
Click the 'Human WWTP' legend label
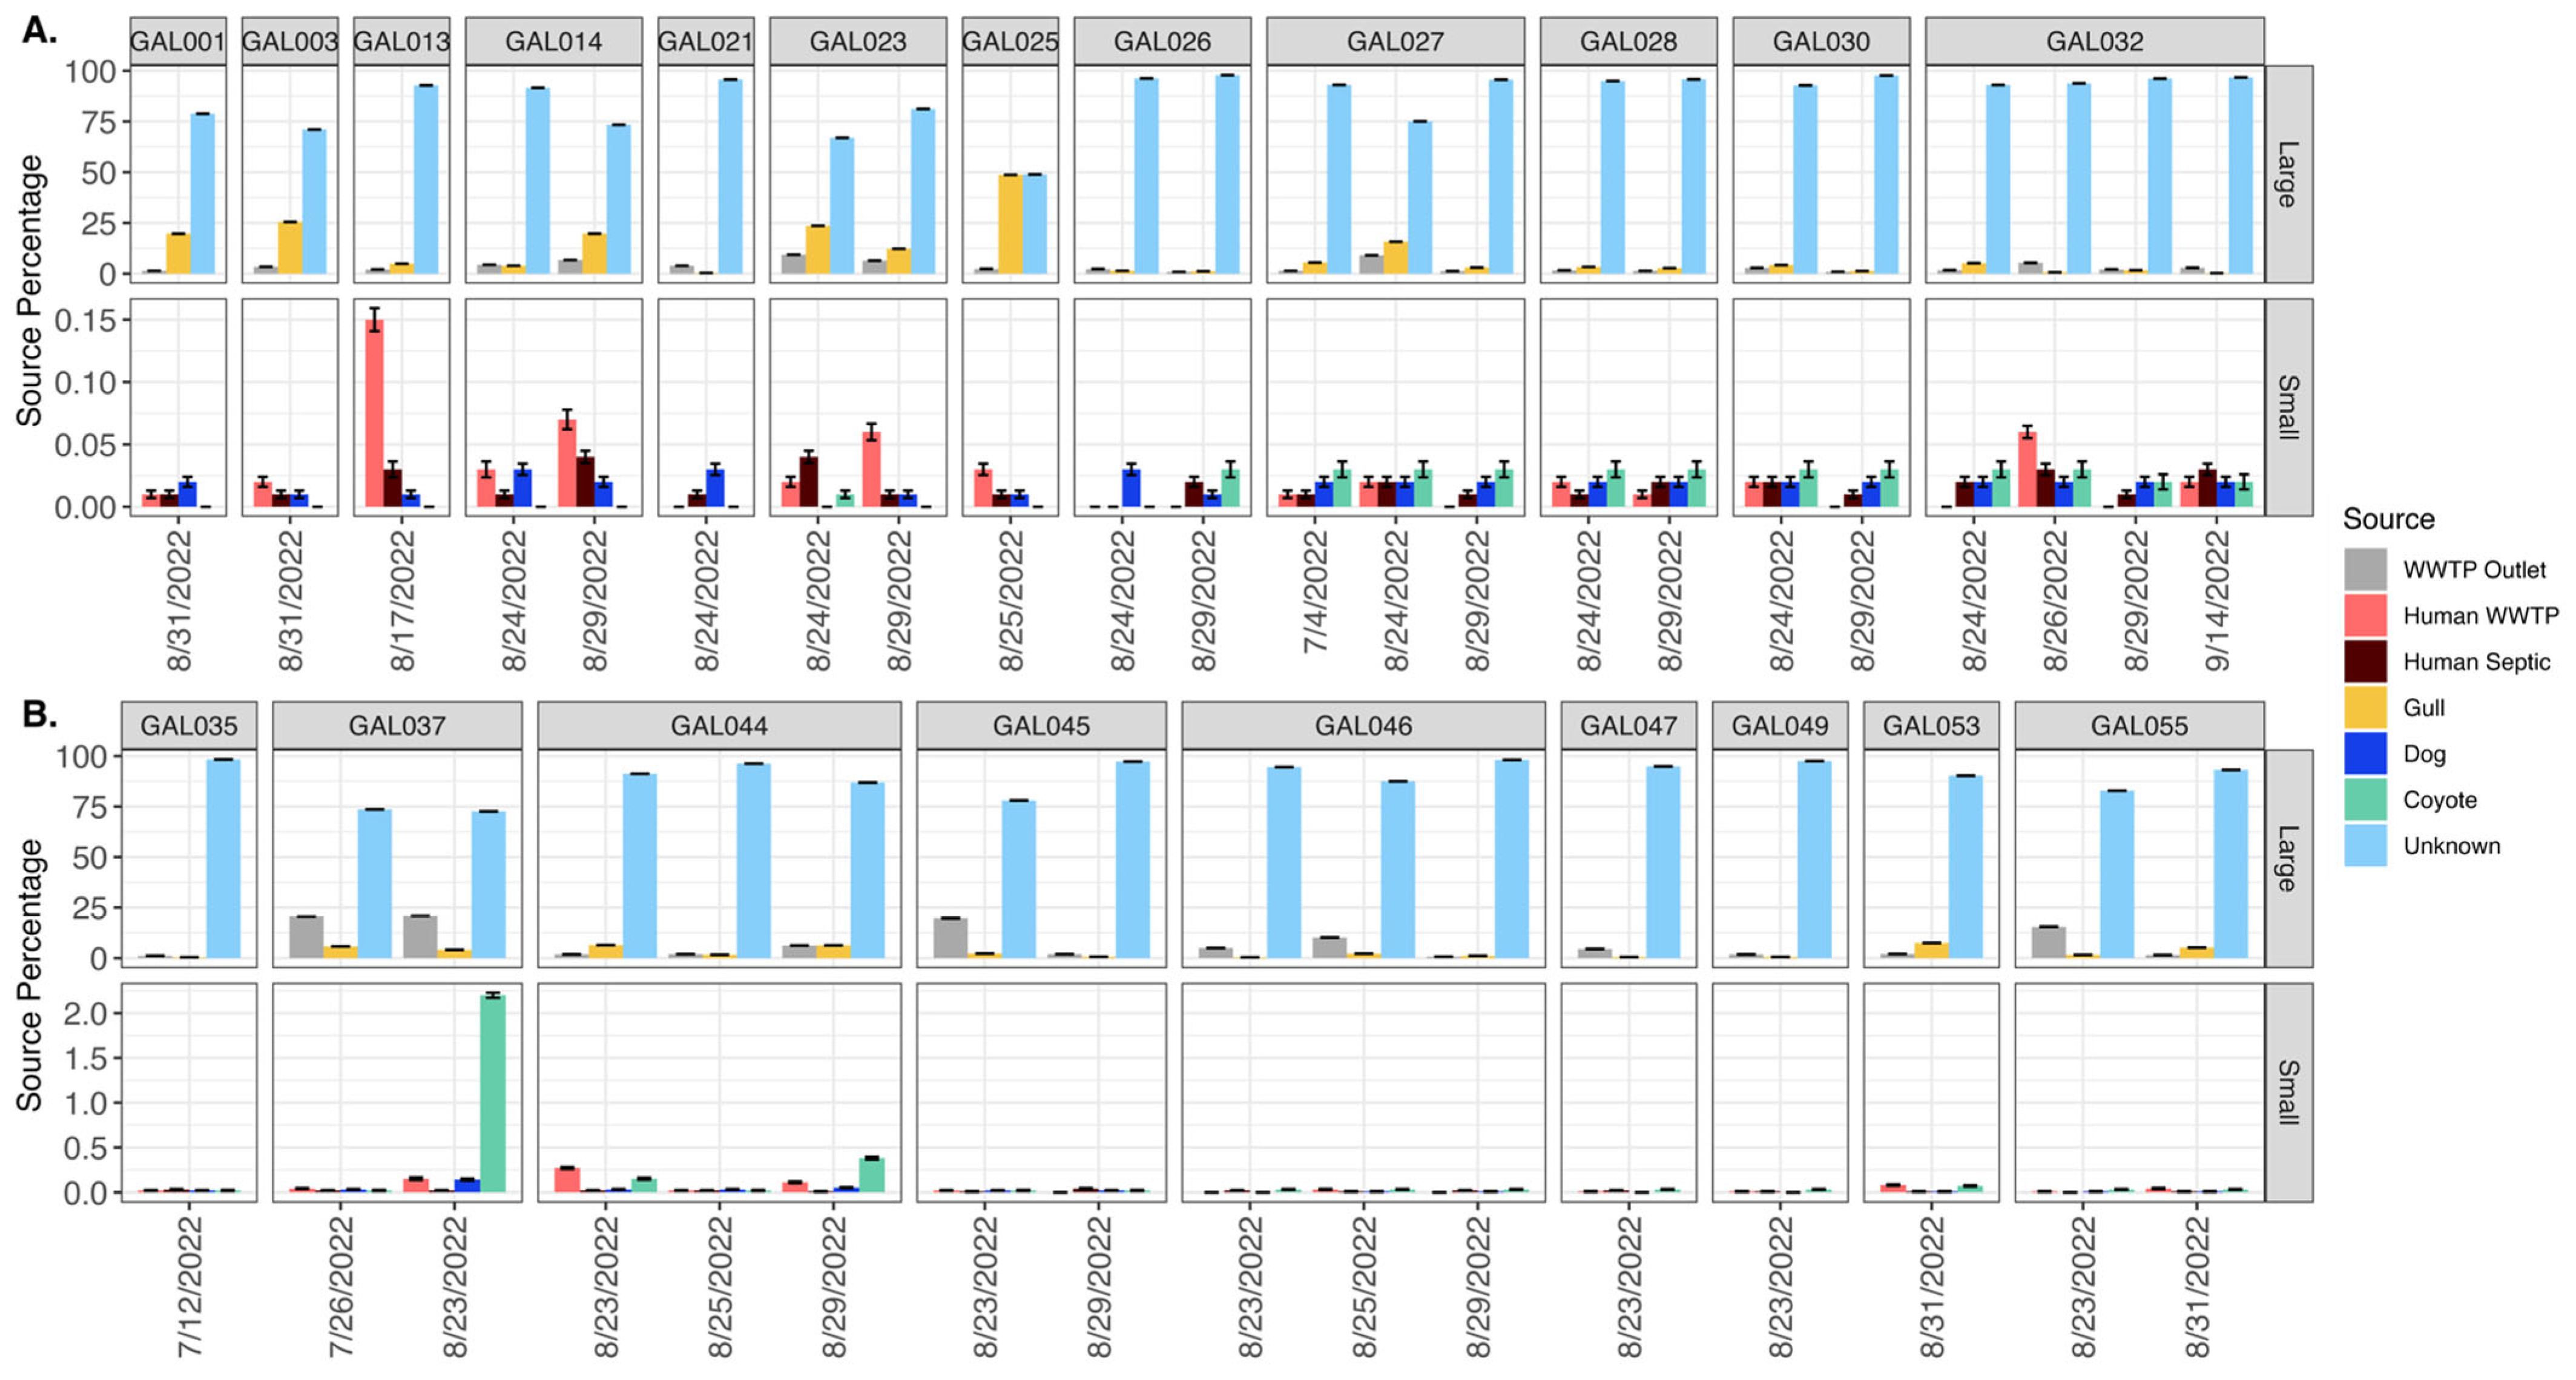tap(2480, 615)
